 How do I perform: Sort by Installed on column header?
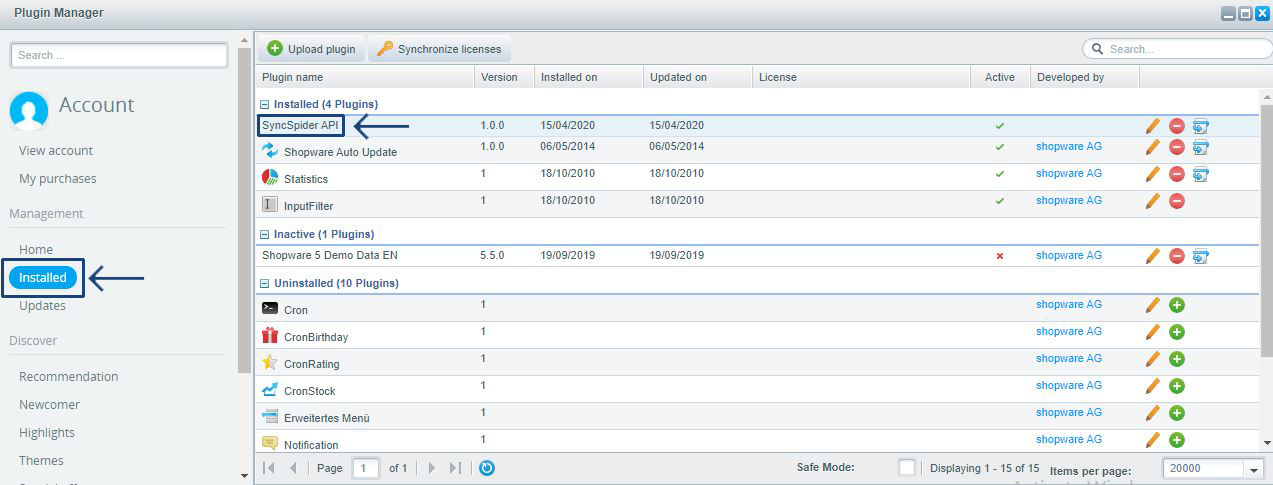[x=588, y=77]
